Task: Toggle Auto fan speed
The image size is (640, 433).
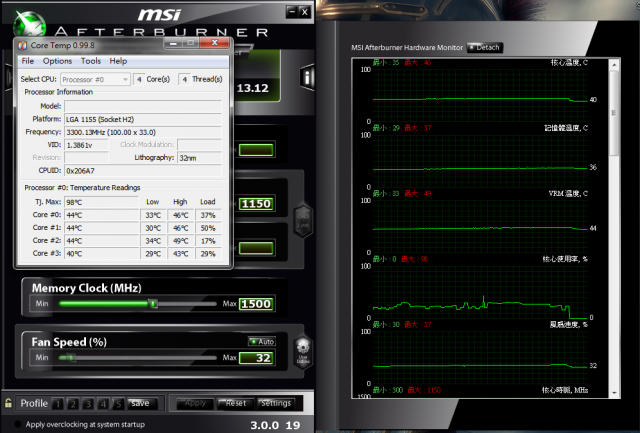Action: 262,342
